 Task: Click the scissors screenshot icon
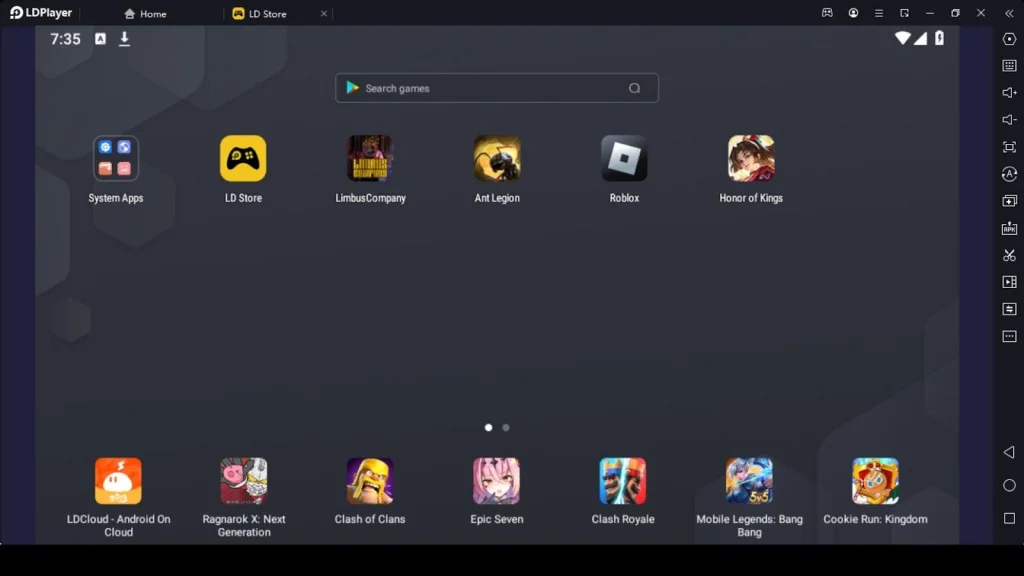(1009, 255)
